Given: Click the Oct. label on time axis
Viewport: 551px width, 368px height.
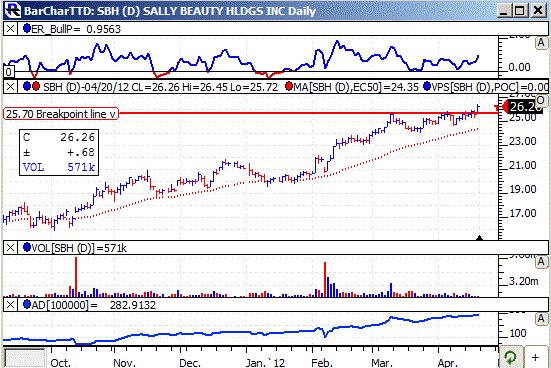Looking at the screenshot, I should 60,362.
